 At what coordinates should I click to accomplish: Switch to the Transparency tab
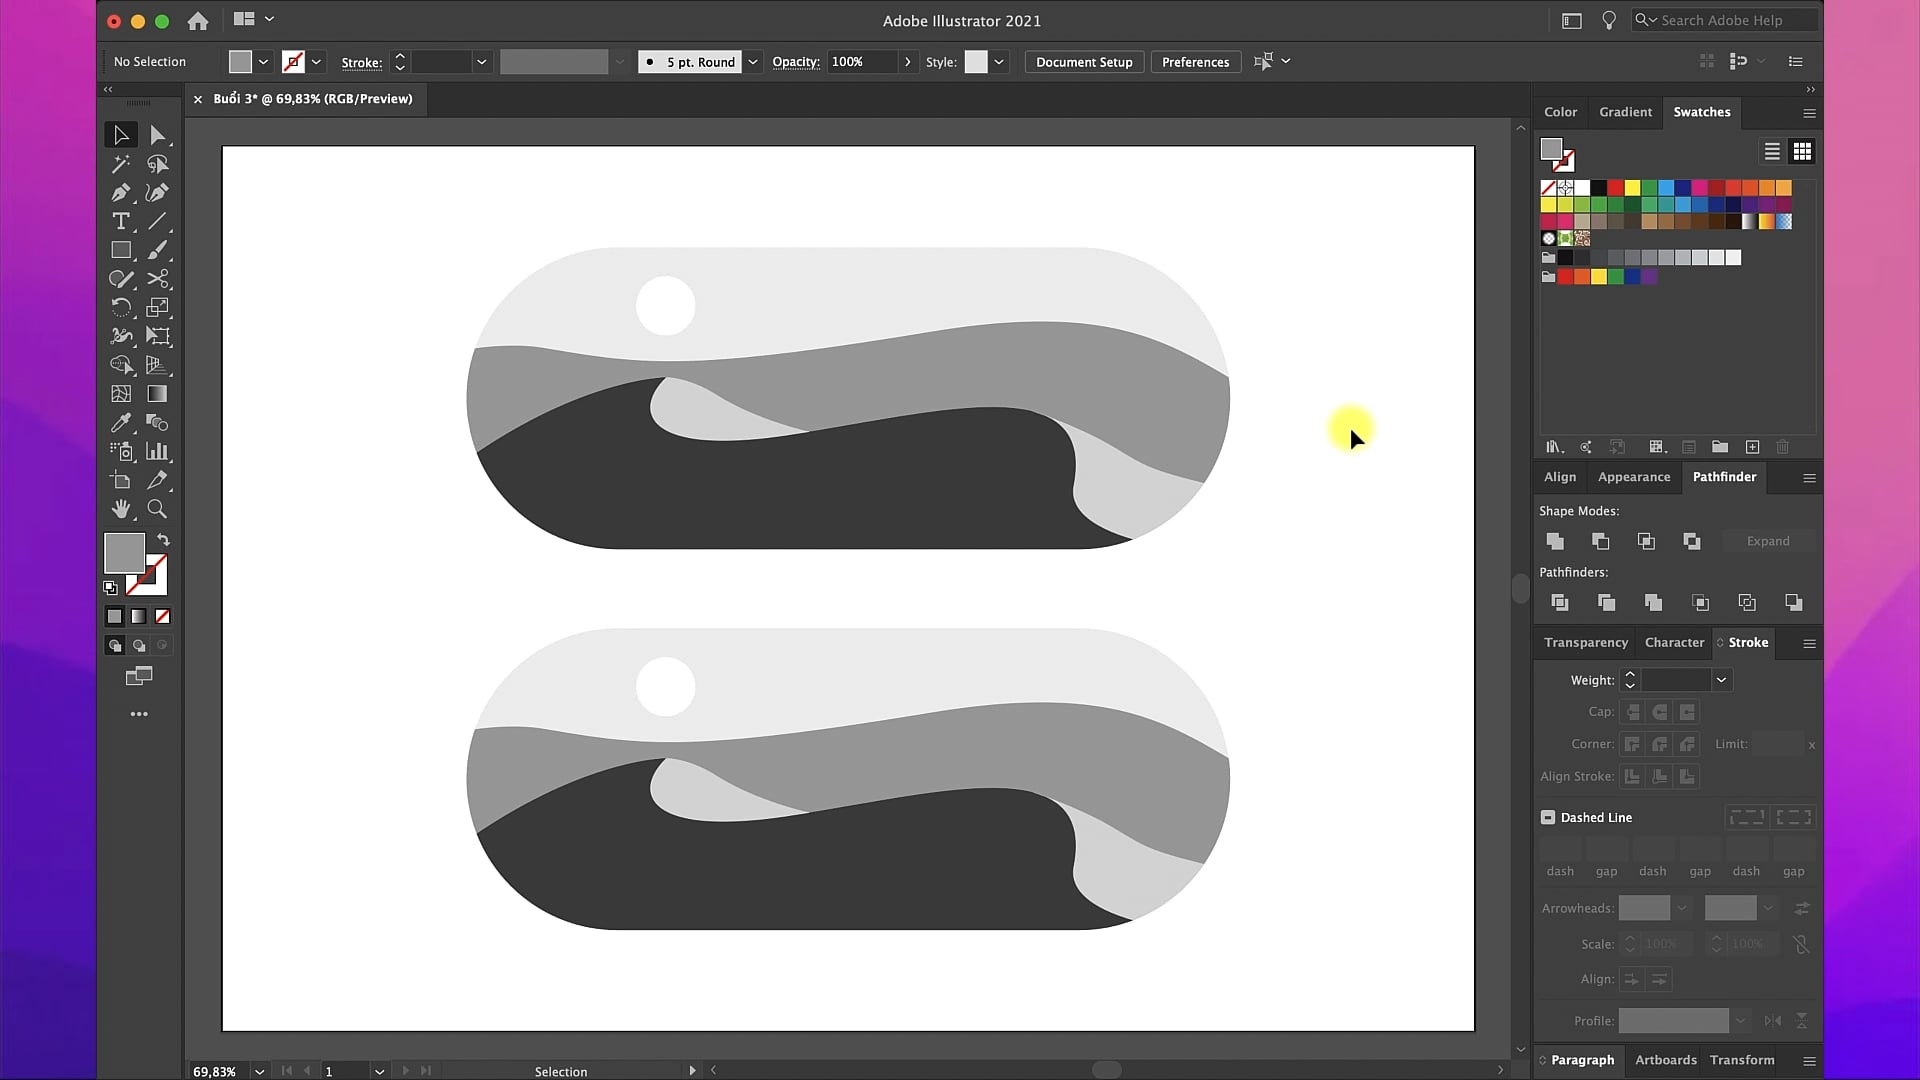coord(1585,642)
